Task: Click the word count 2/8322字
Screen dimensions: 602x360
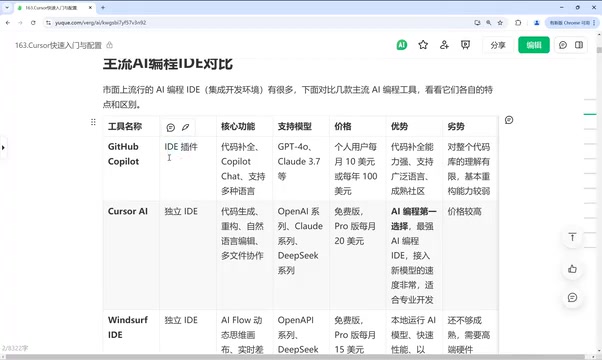Action: click(x=15, y=348)
